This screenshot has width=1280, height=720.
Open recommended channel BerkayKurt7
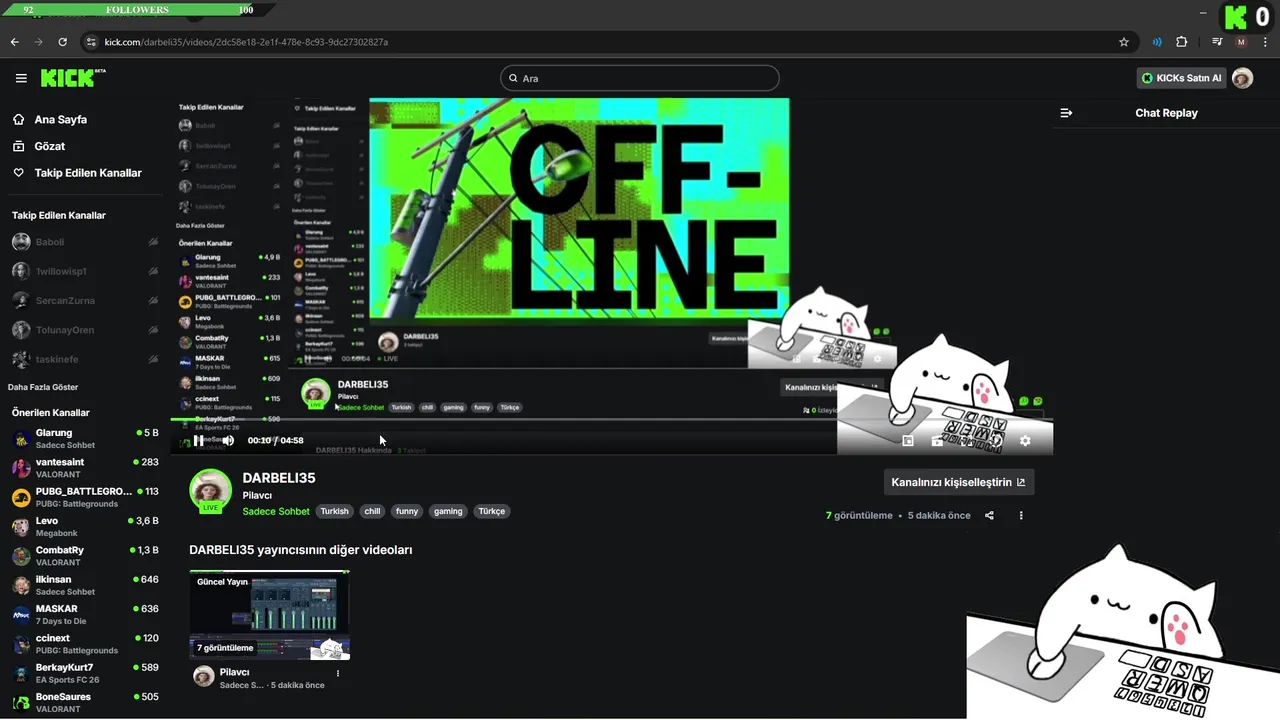[x=84, y=673]
